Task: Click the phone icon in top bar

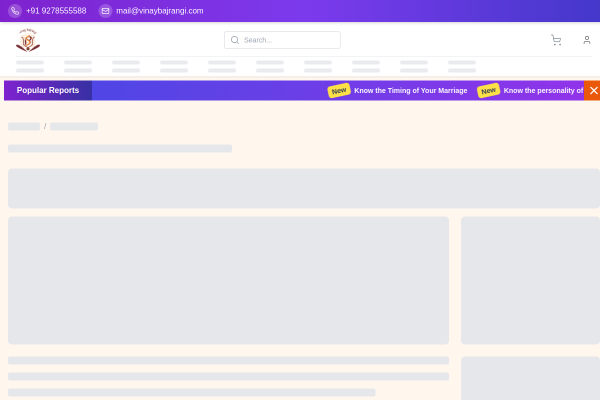Action: (x=14, y=11)
